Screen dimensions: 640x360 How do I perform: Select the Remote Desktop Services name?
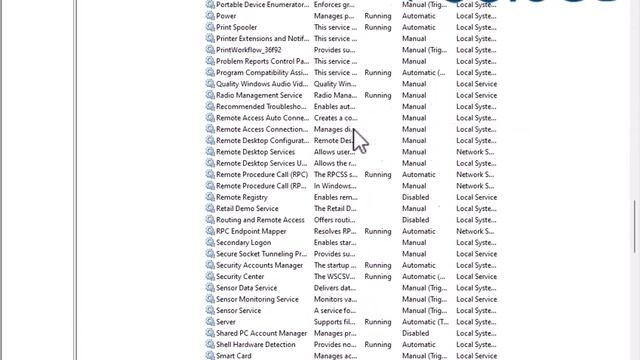(255, 152)
